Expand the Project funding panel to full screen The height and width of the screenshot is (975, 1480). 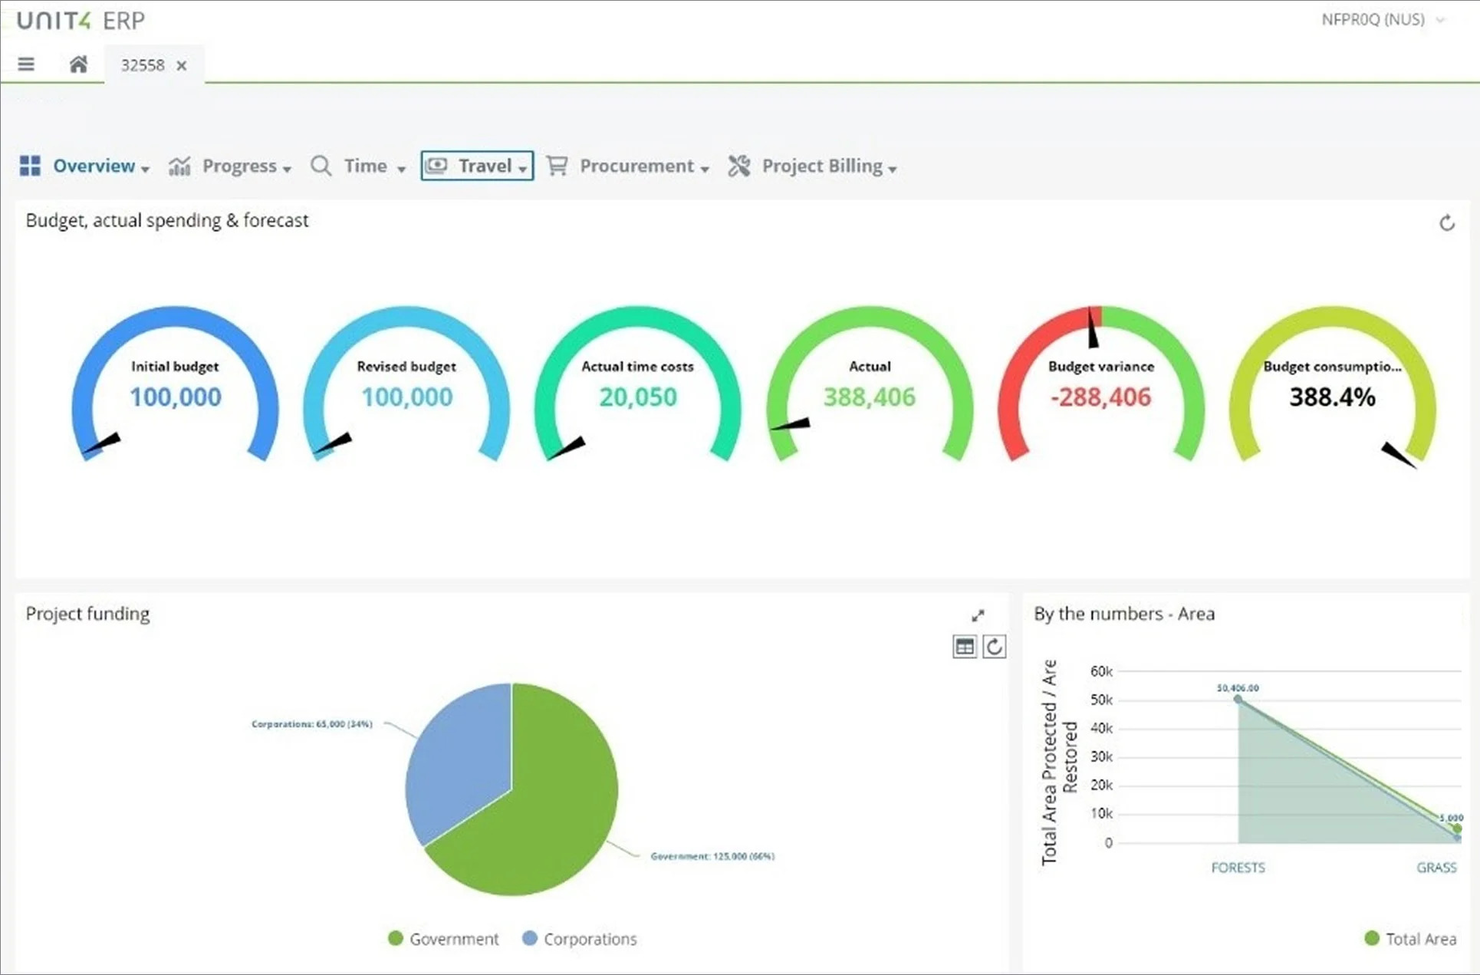978,616
